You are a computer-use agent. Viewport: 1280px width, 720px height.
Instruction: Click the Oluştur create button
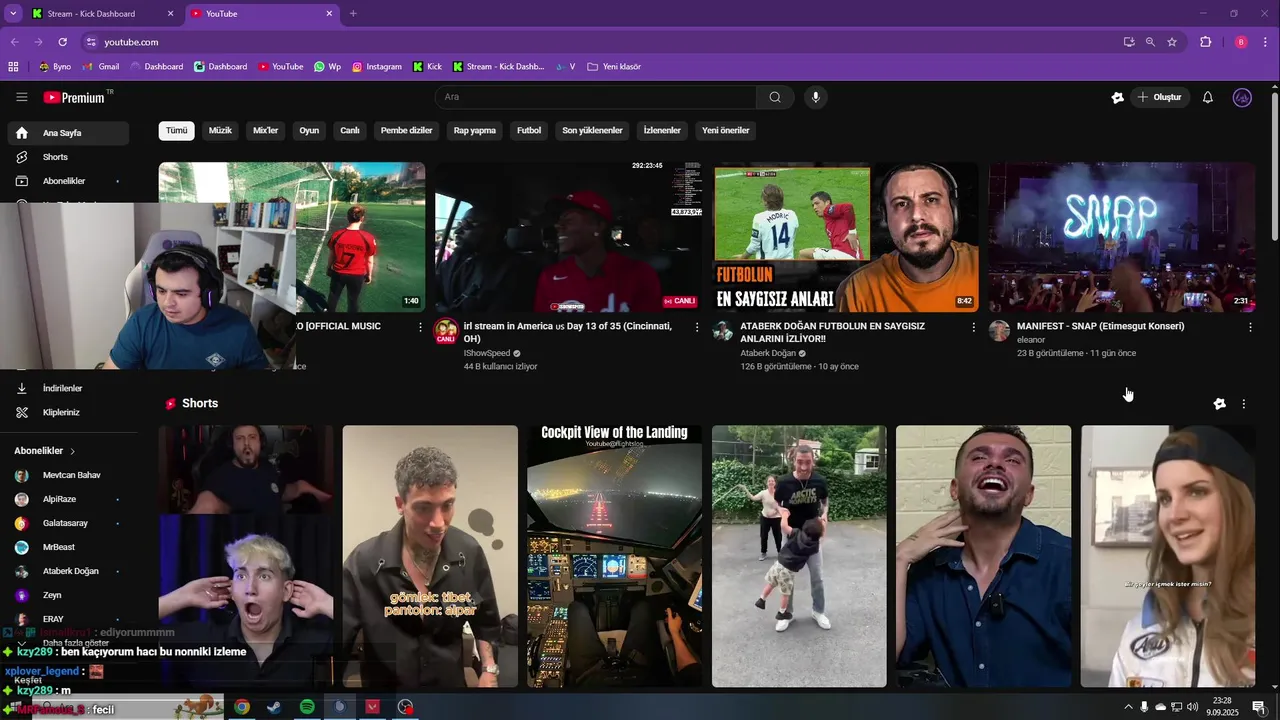1161,97
